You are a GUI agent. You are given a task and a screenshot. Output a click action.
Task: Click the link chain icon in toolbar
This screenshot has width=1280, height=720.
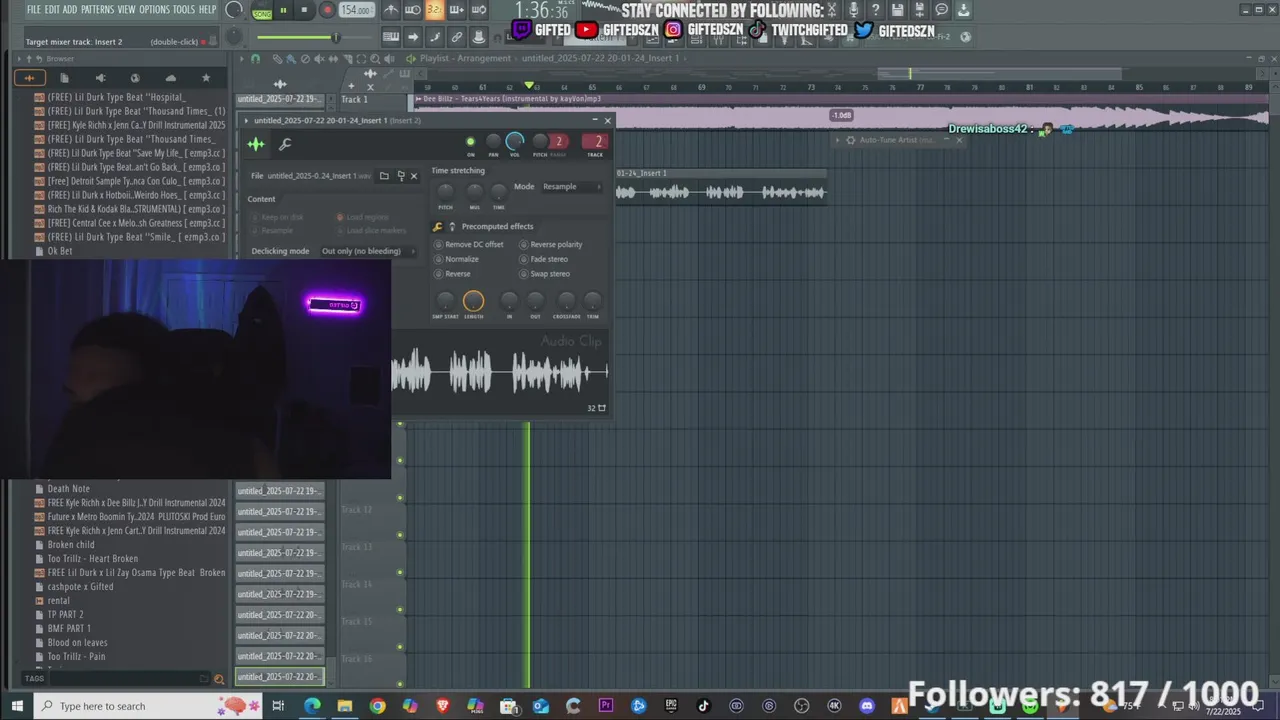point(457,37)
